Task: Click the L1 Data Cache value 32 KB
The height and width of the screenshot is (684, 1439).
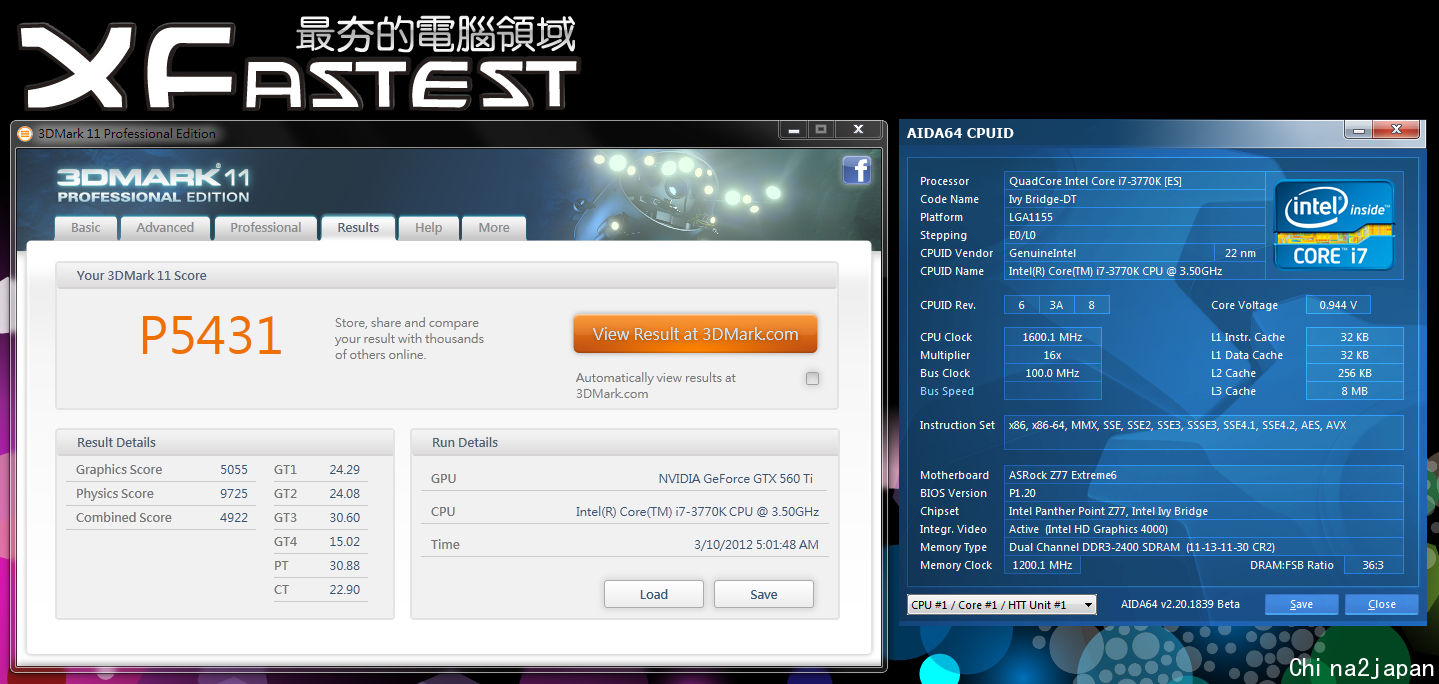Action: pyautogui.click(x=1355, y=355)
